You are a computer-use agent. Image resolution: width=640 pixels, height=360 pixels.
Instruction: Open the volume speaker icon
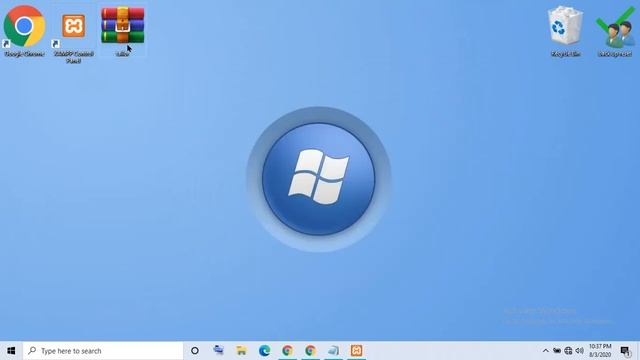[x=580, y=351]
